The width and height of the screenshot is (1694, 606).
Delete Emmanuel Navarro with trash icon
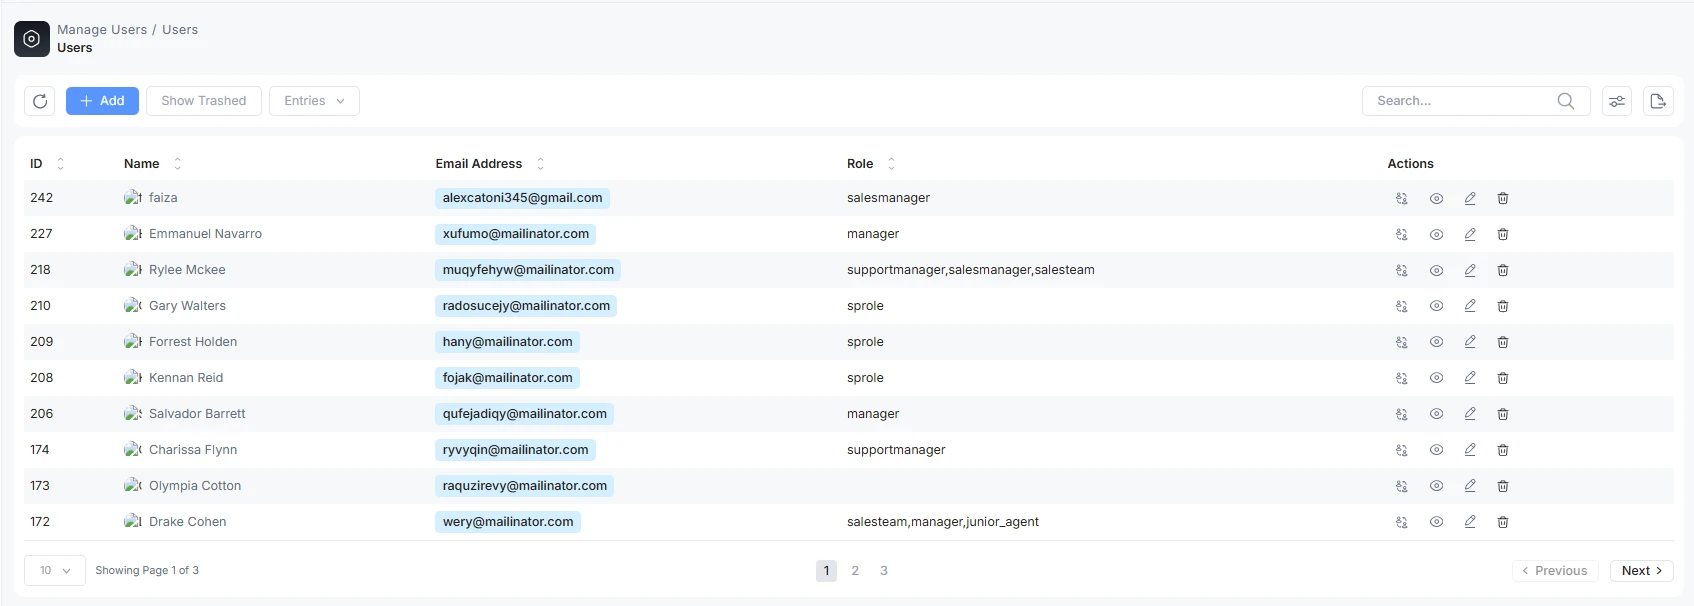1503,234
